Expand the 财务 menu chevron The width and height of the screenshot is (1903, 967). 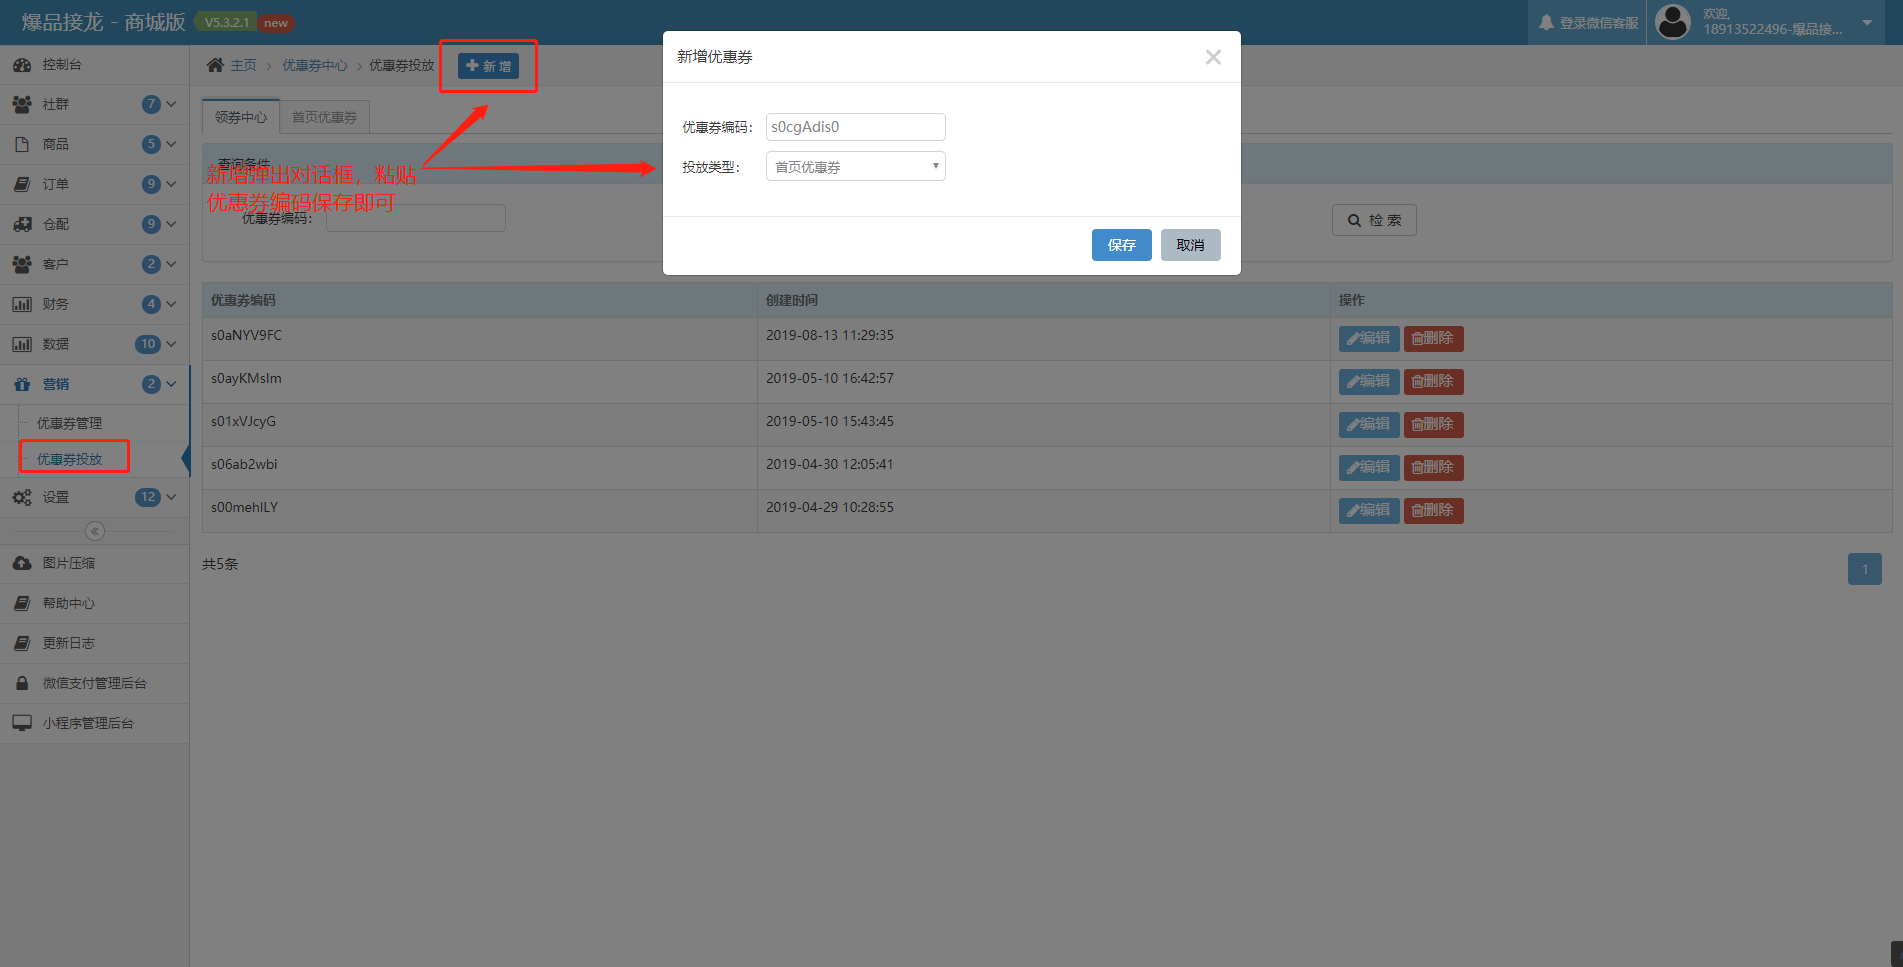coord(171,304)
